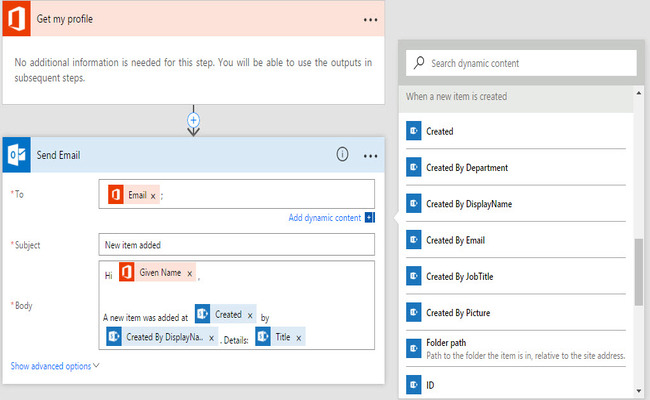
Task: Click the SharePoint icon next to Folder path
Action: pos(414,348)
